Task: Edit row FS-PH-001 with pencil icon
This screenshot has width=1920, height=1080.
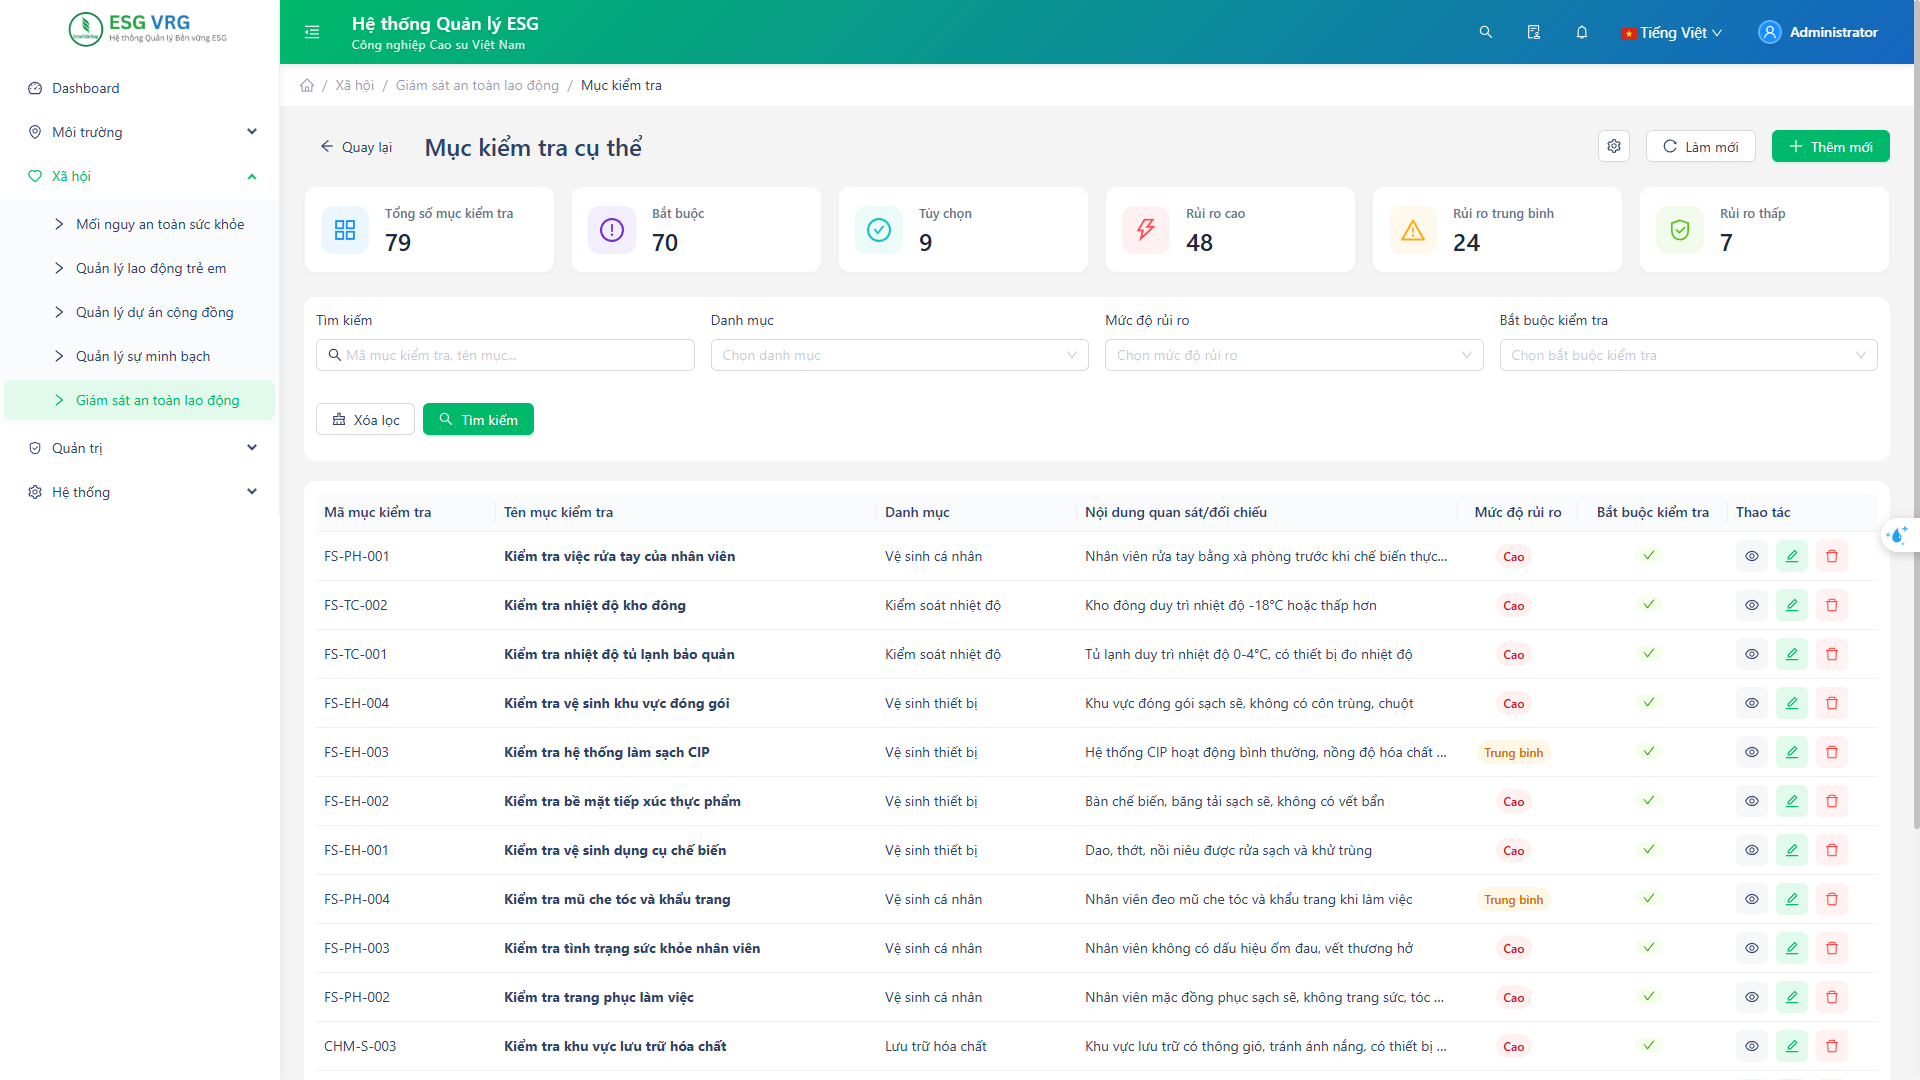Action: [1792, 556]
